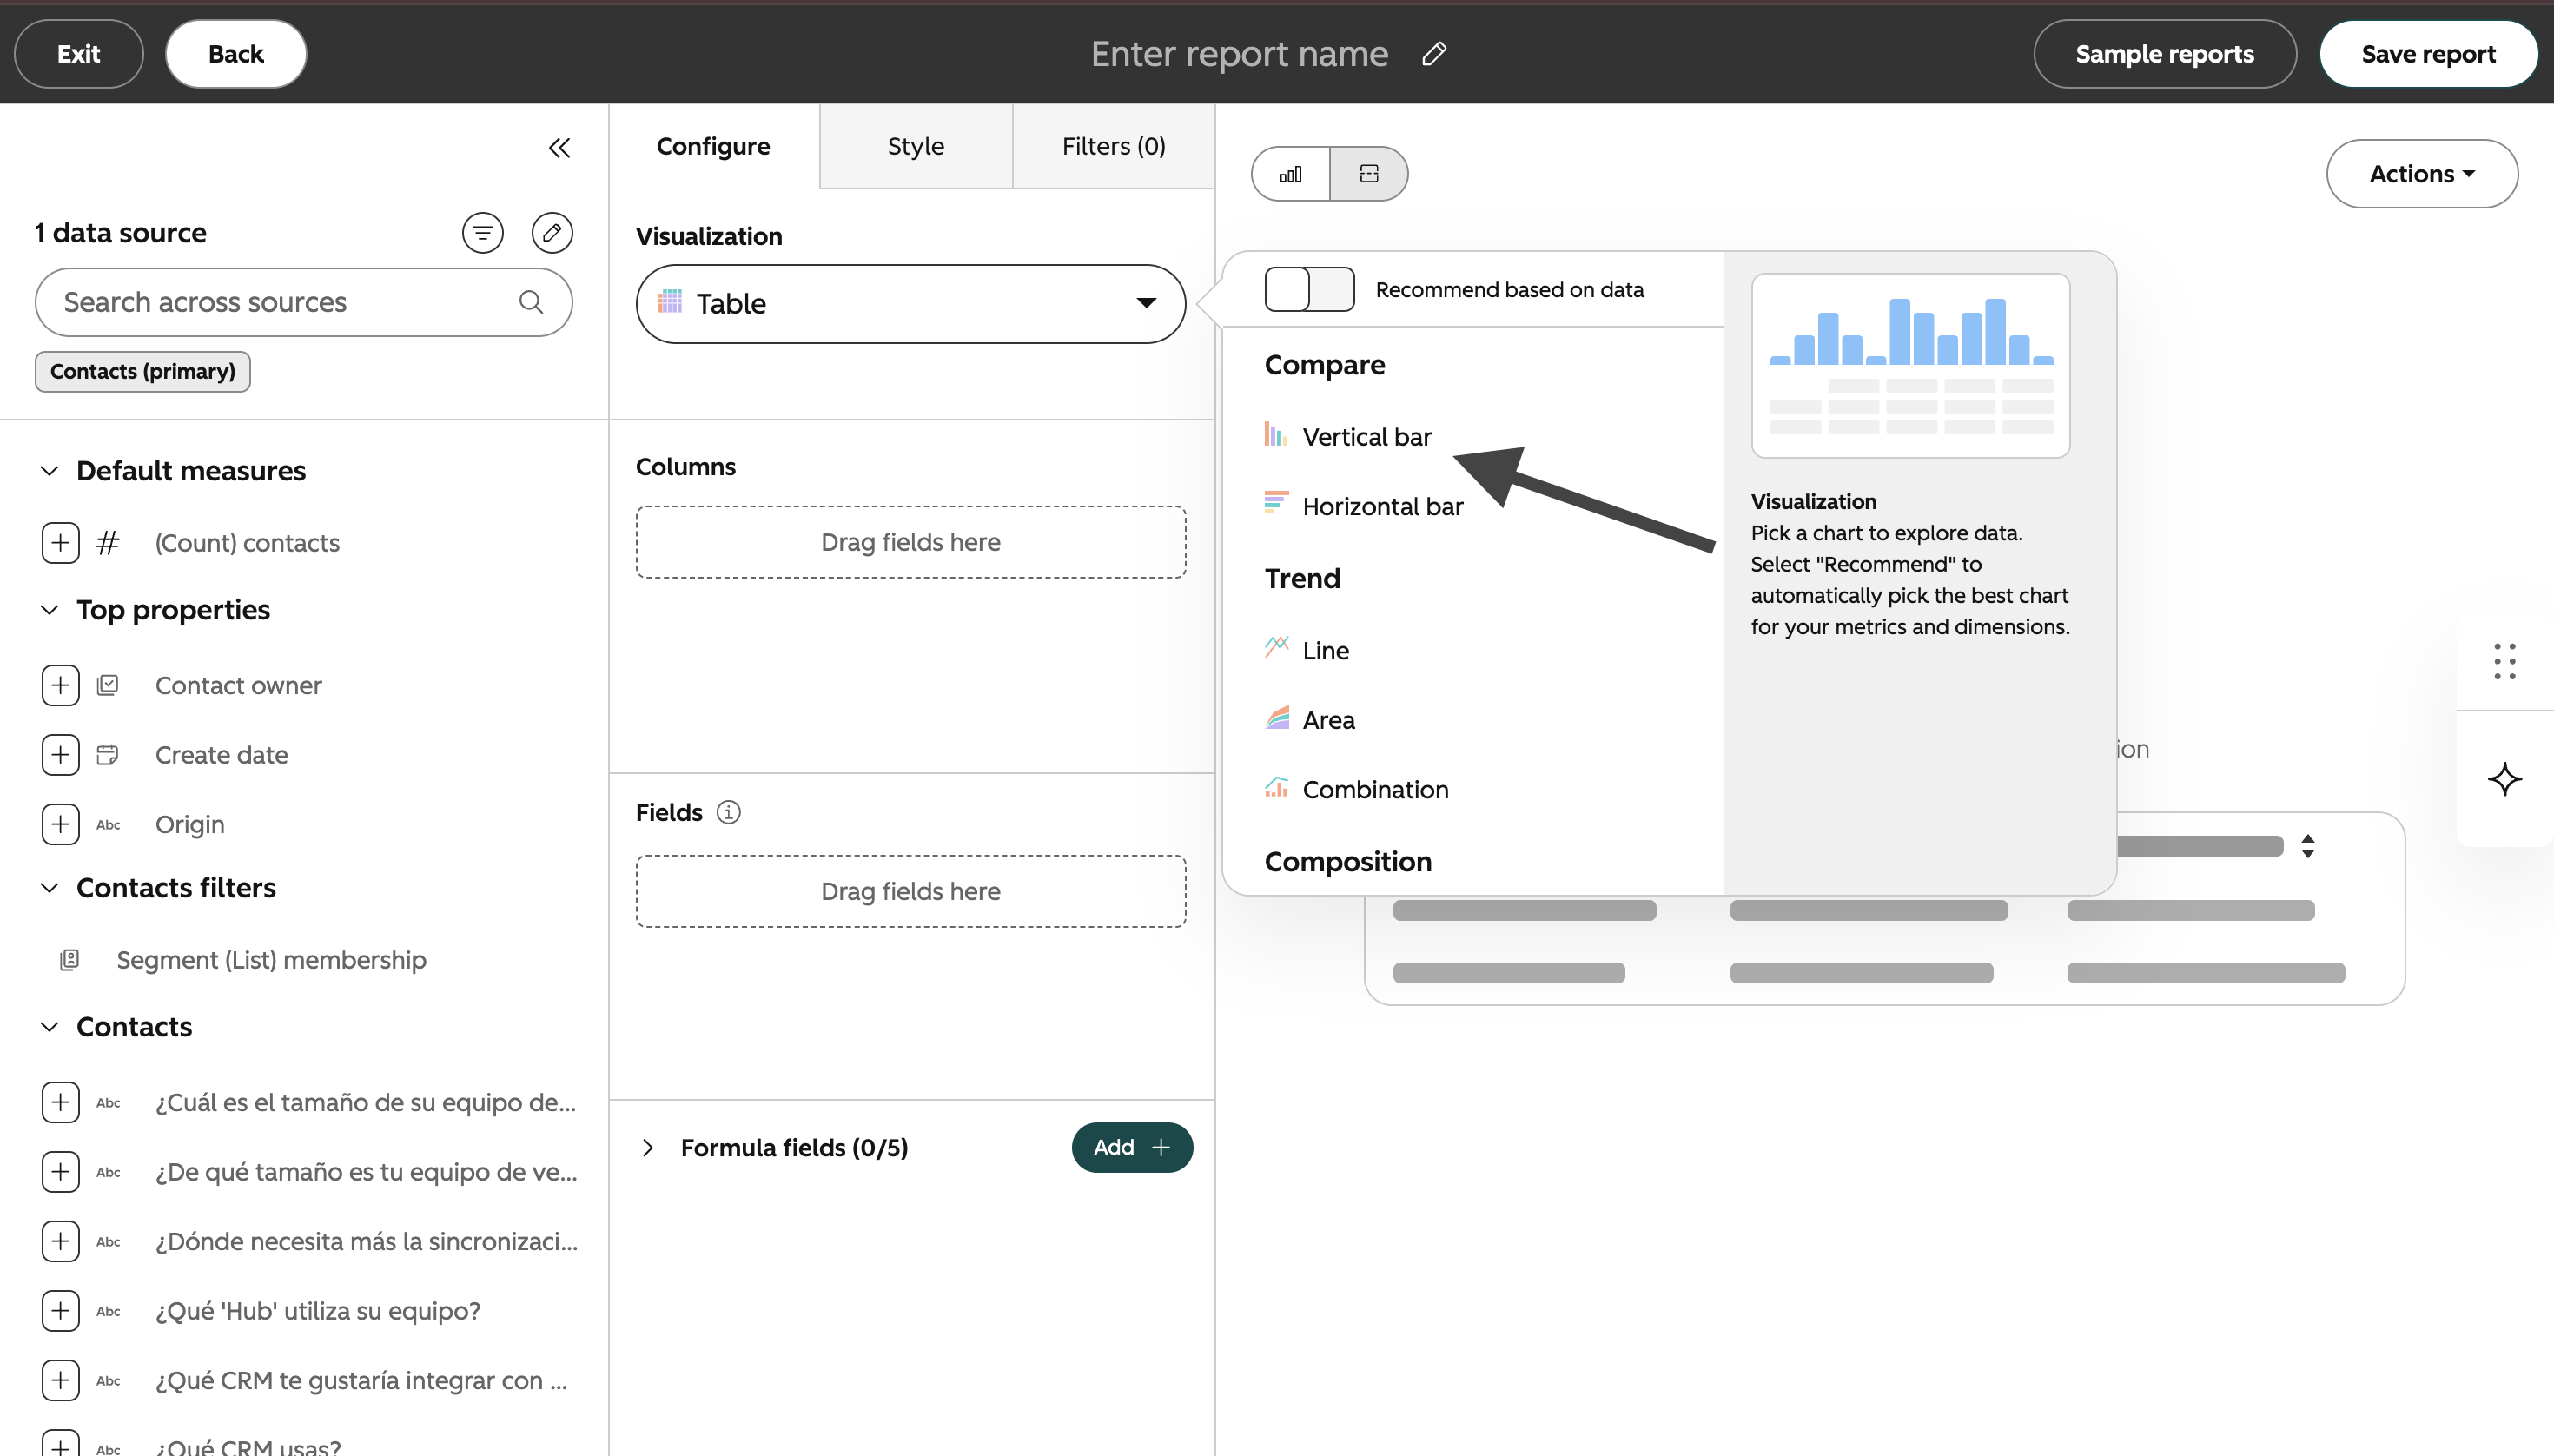
Task: Click the Fields drag fields drop zone
Action: (910, 891)
